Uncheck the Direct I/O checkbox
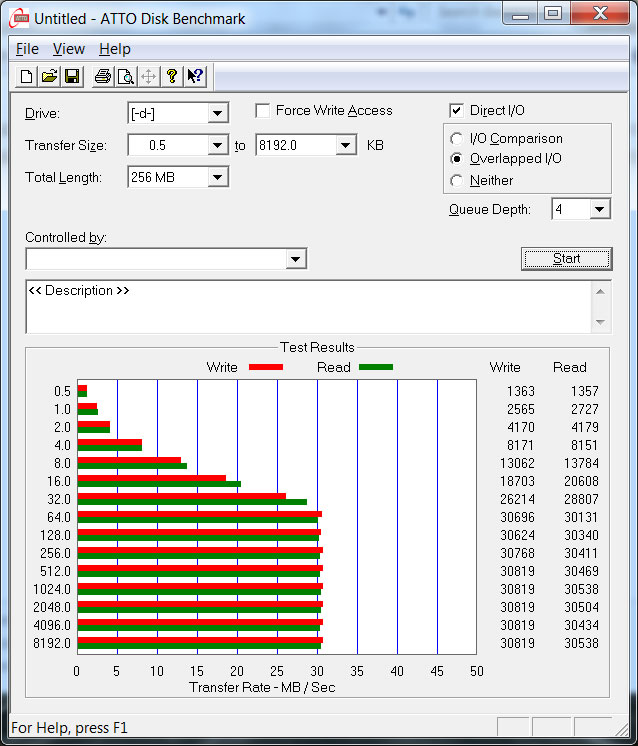 click(456, 111)
